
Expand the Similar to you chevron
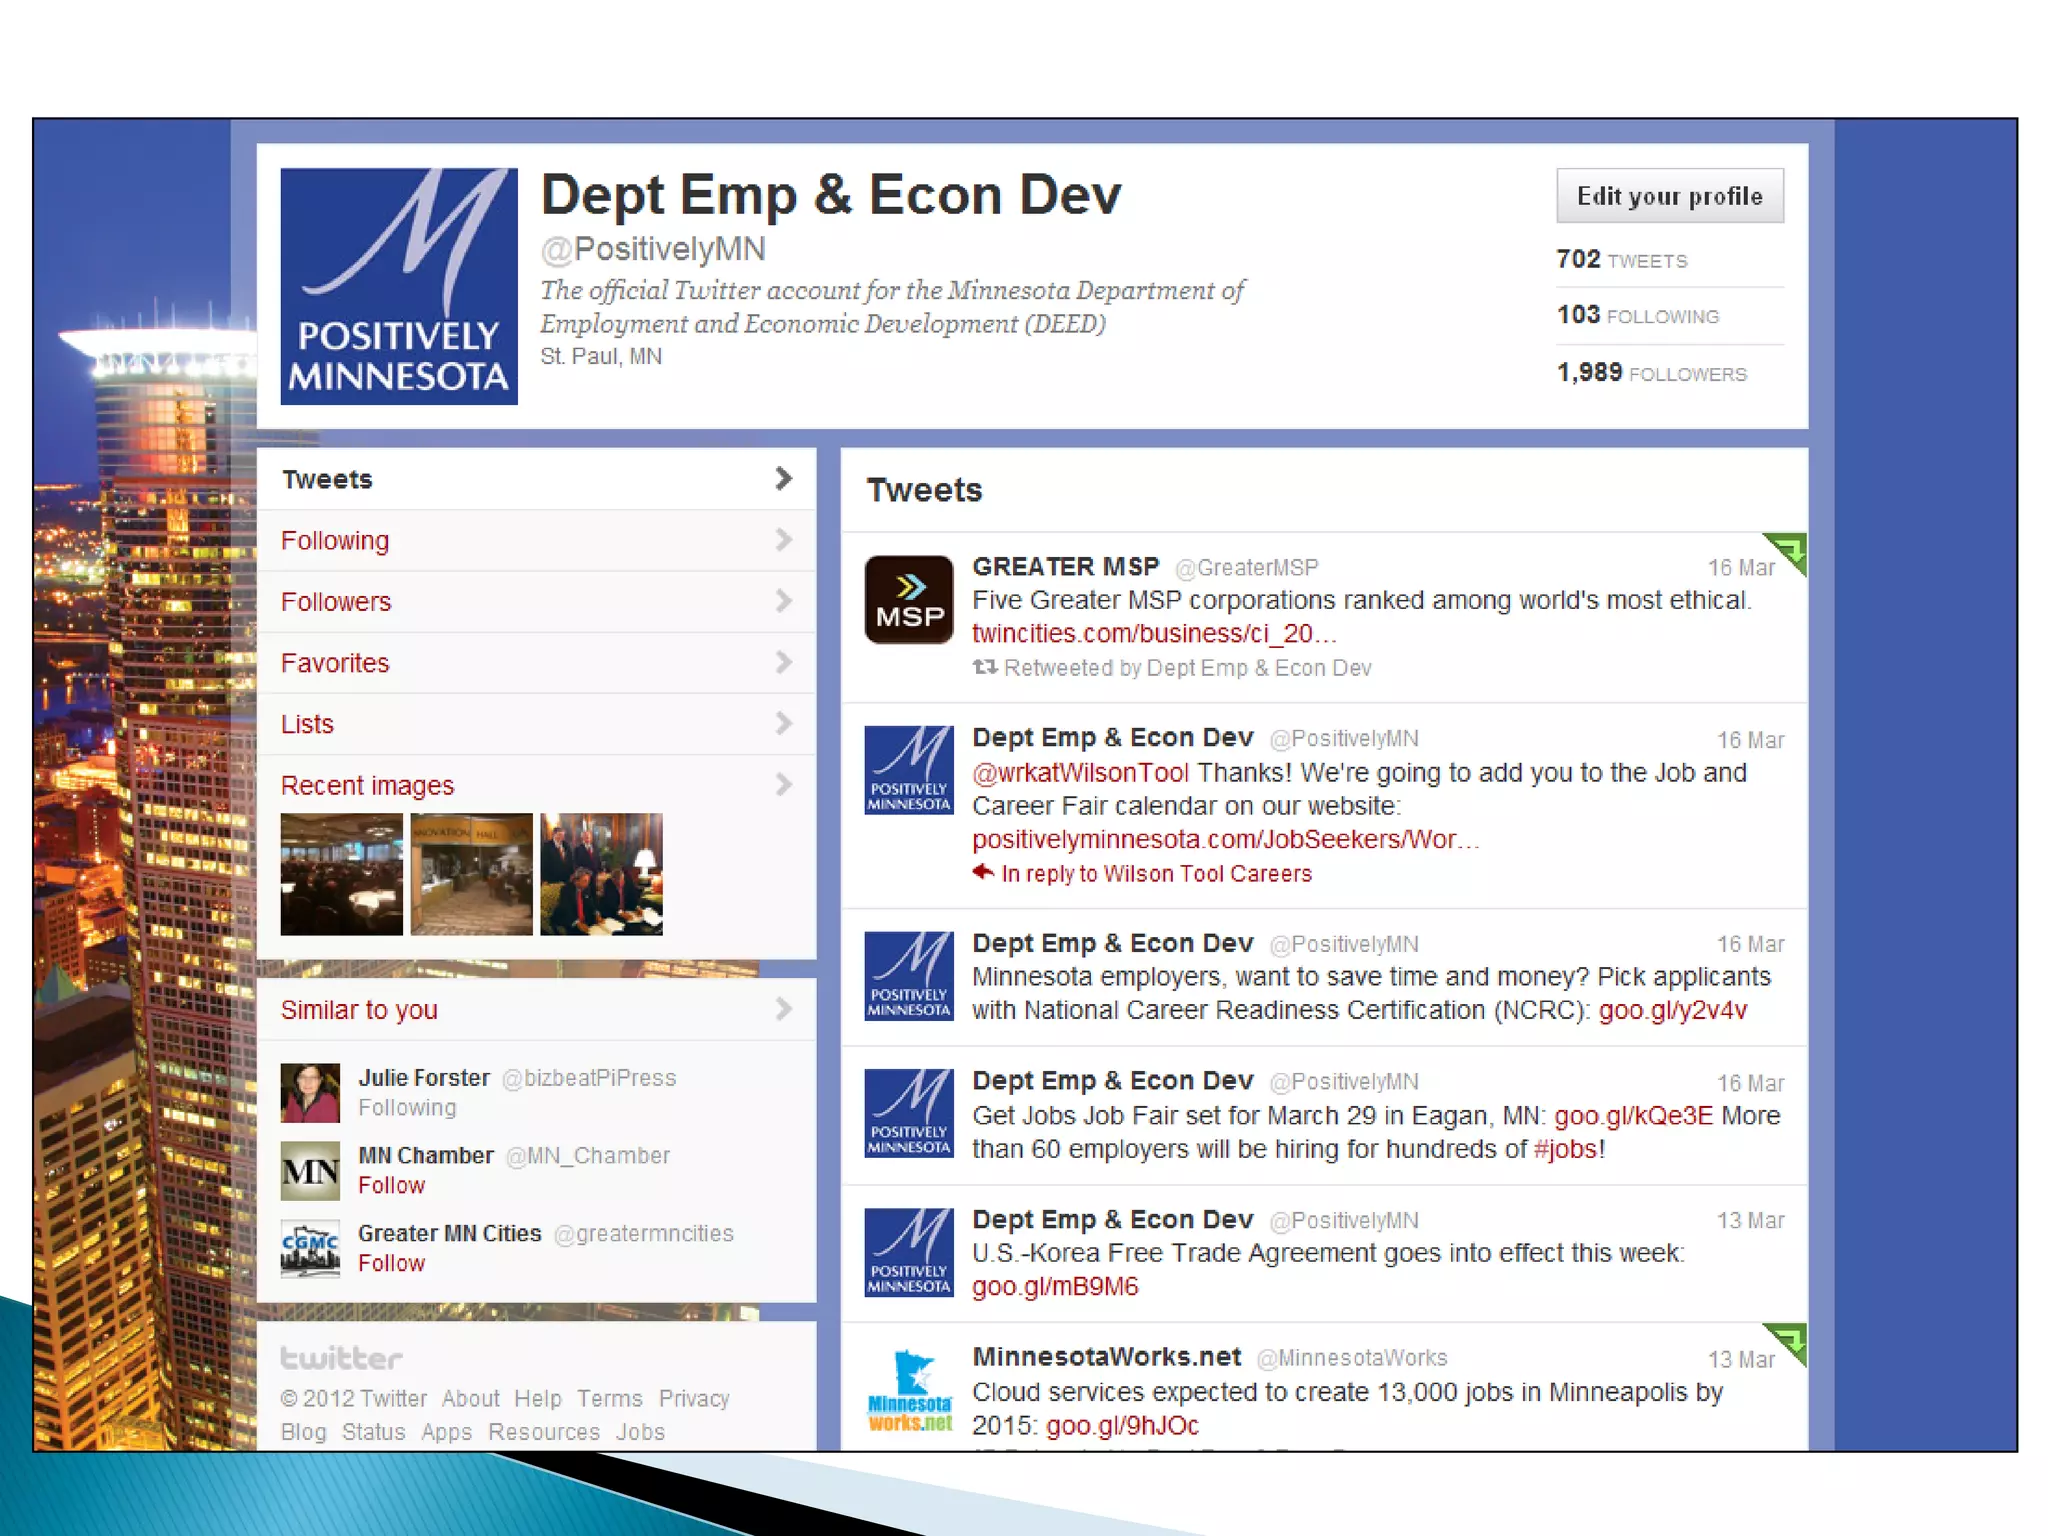point(784,1009)
